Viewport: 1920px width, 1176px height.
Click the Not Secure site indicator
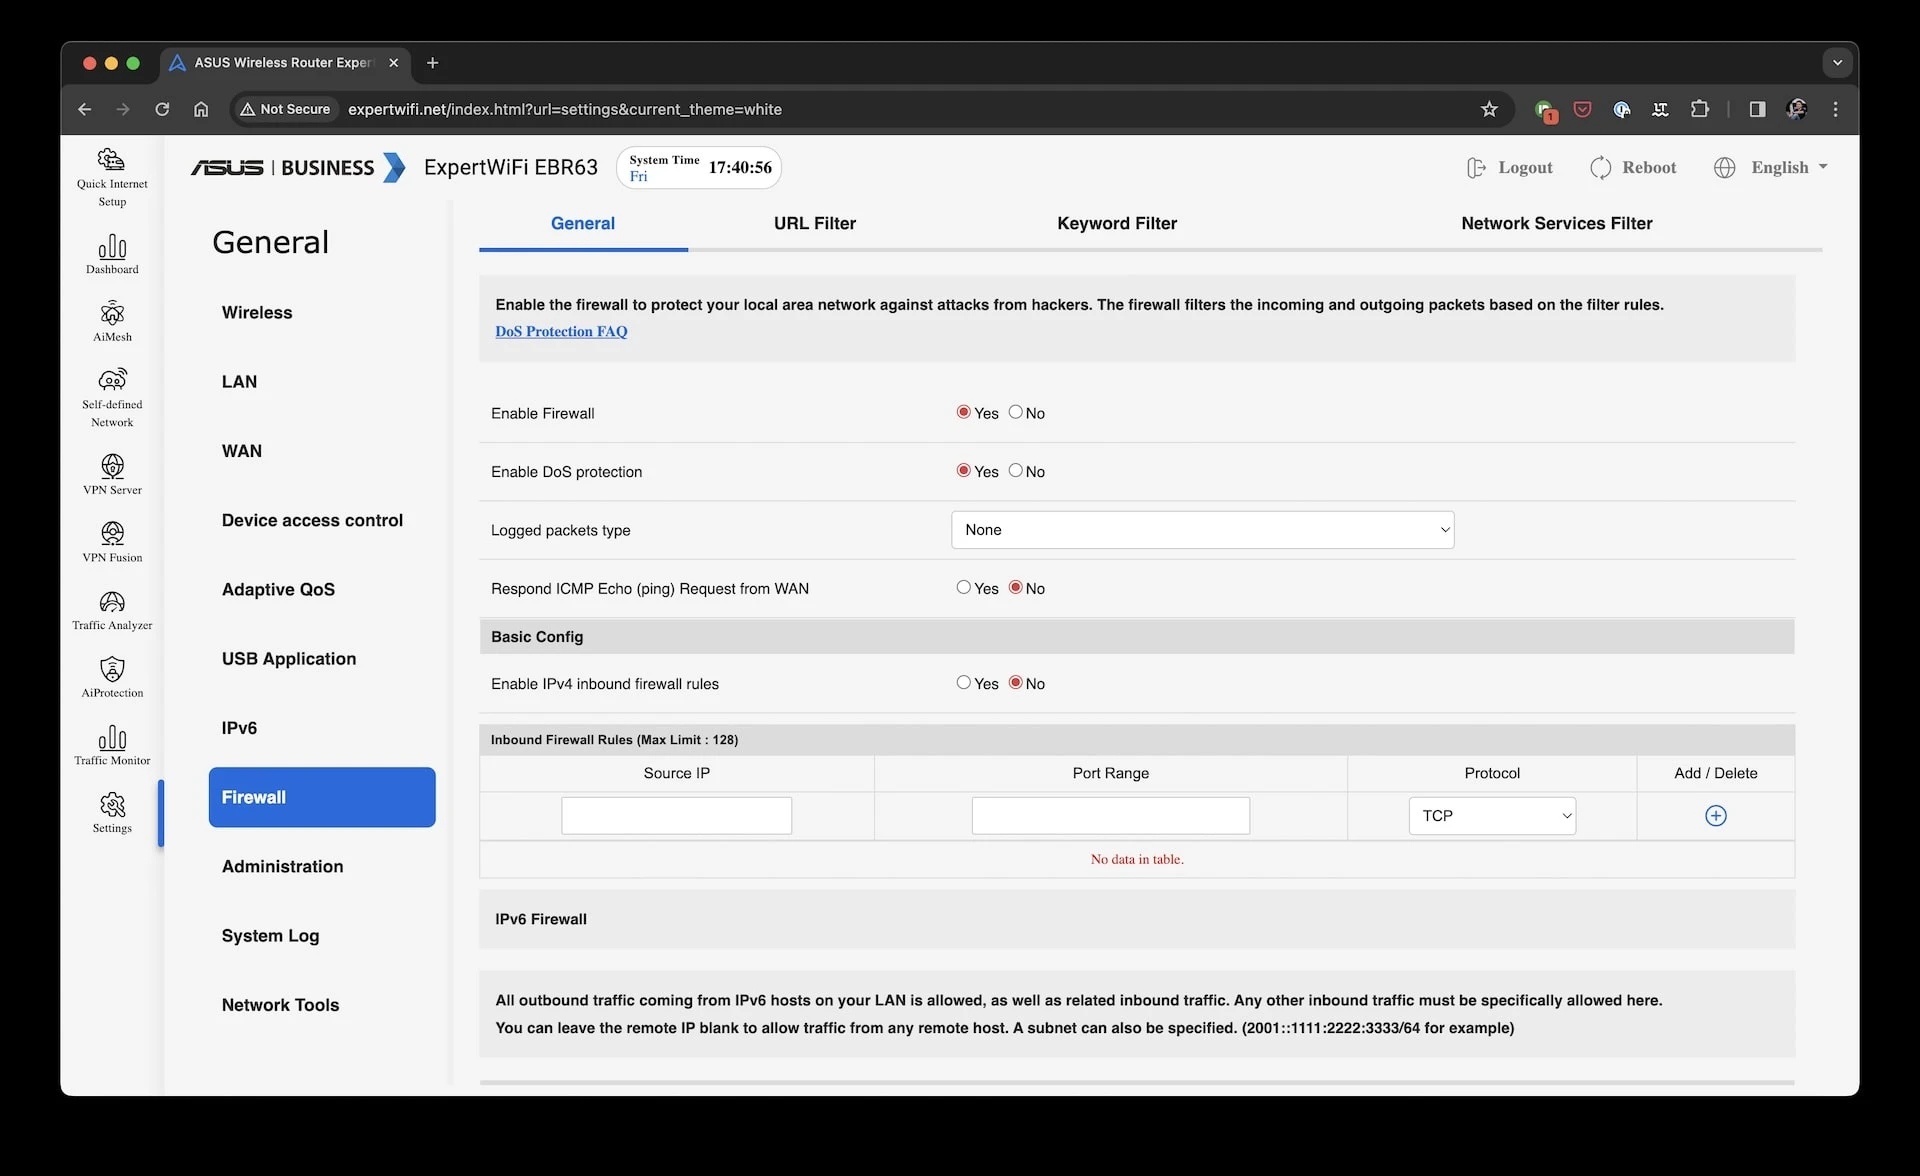tap(286, 109)
